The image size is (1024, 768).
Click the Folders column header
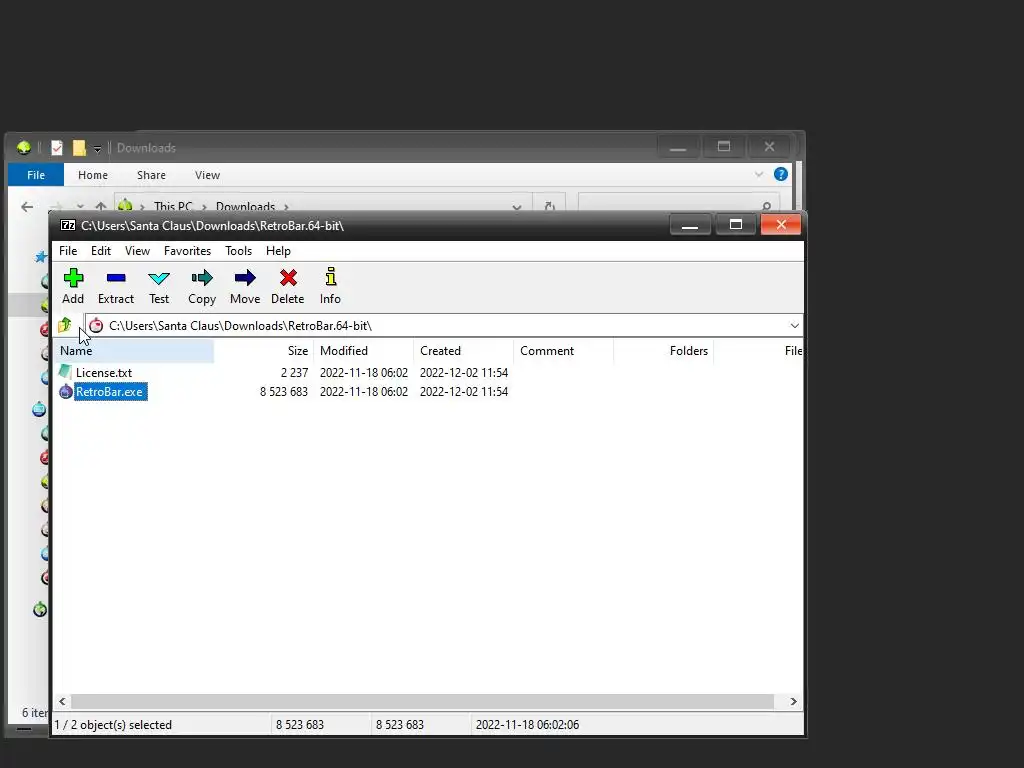tap(664, 351)
